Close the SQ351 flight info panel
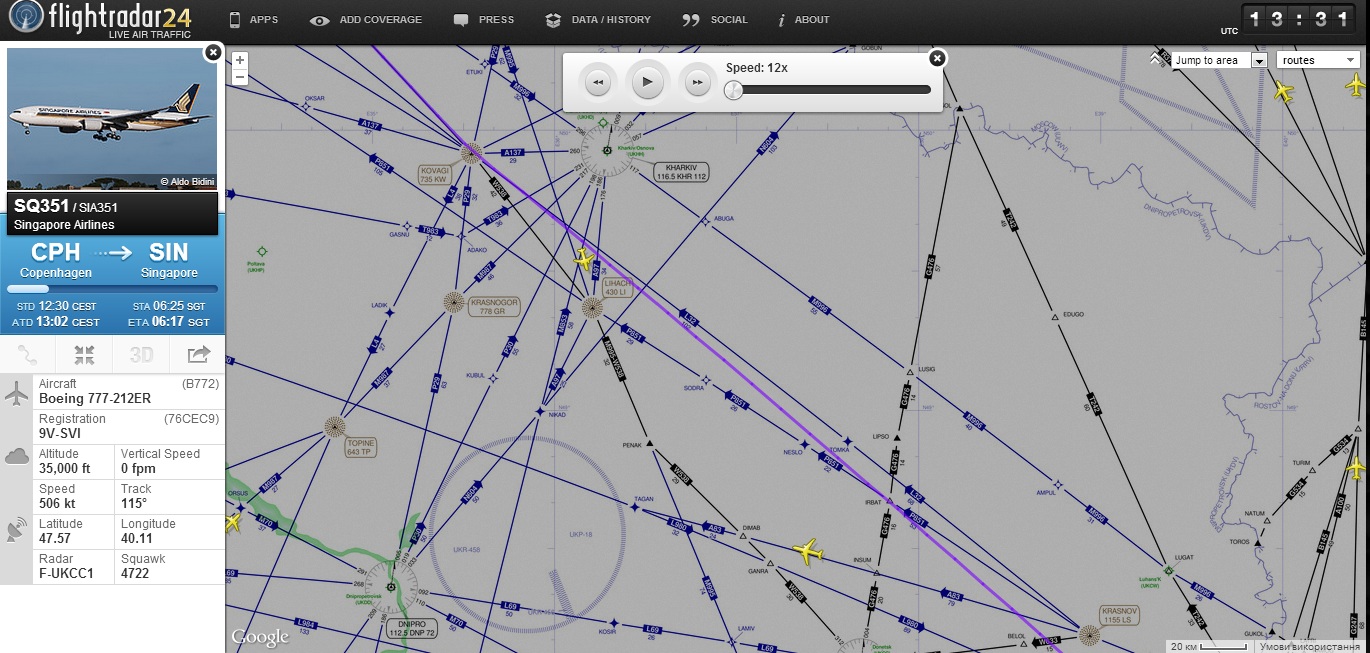Viewport: 1370px width, 653px height. (212, 53)
